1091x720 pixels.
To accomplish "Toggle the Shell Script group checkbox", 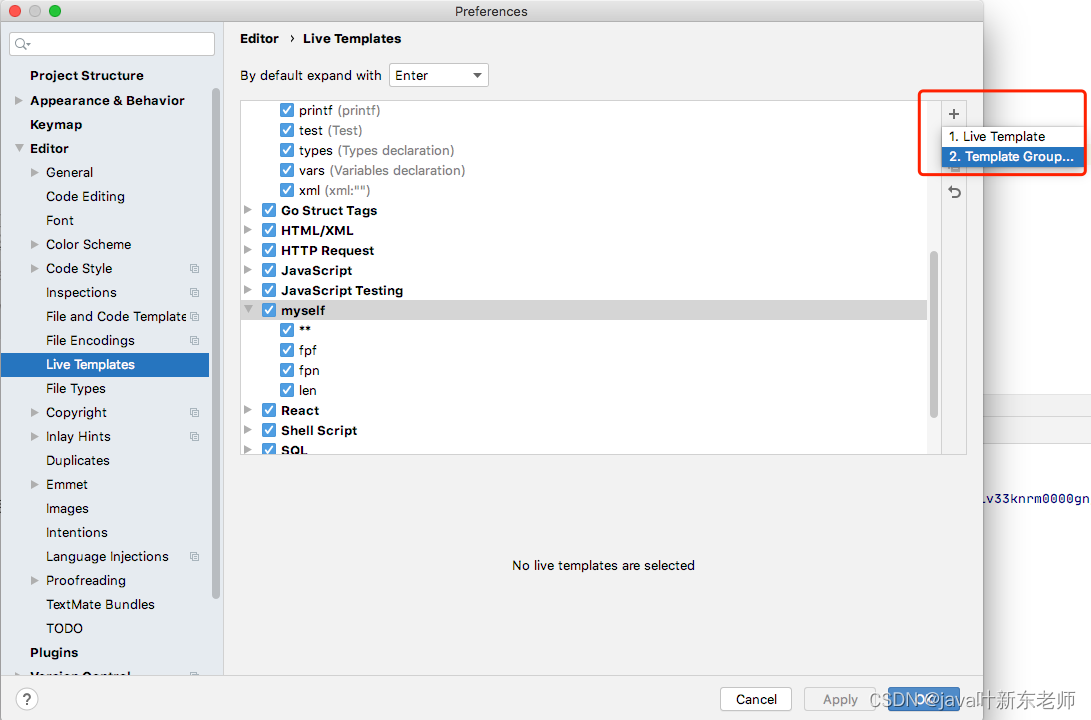I will [x=269, y=431].
